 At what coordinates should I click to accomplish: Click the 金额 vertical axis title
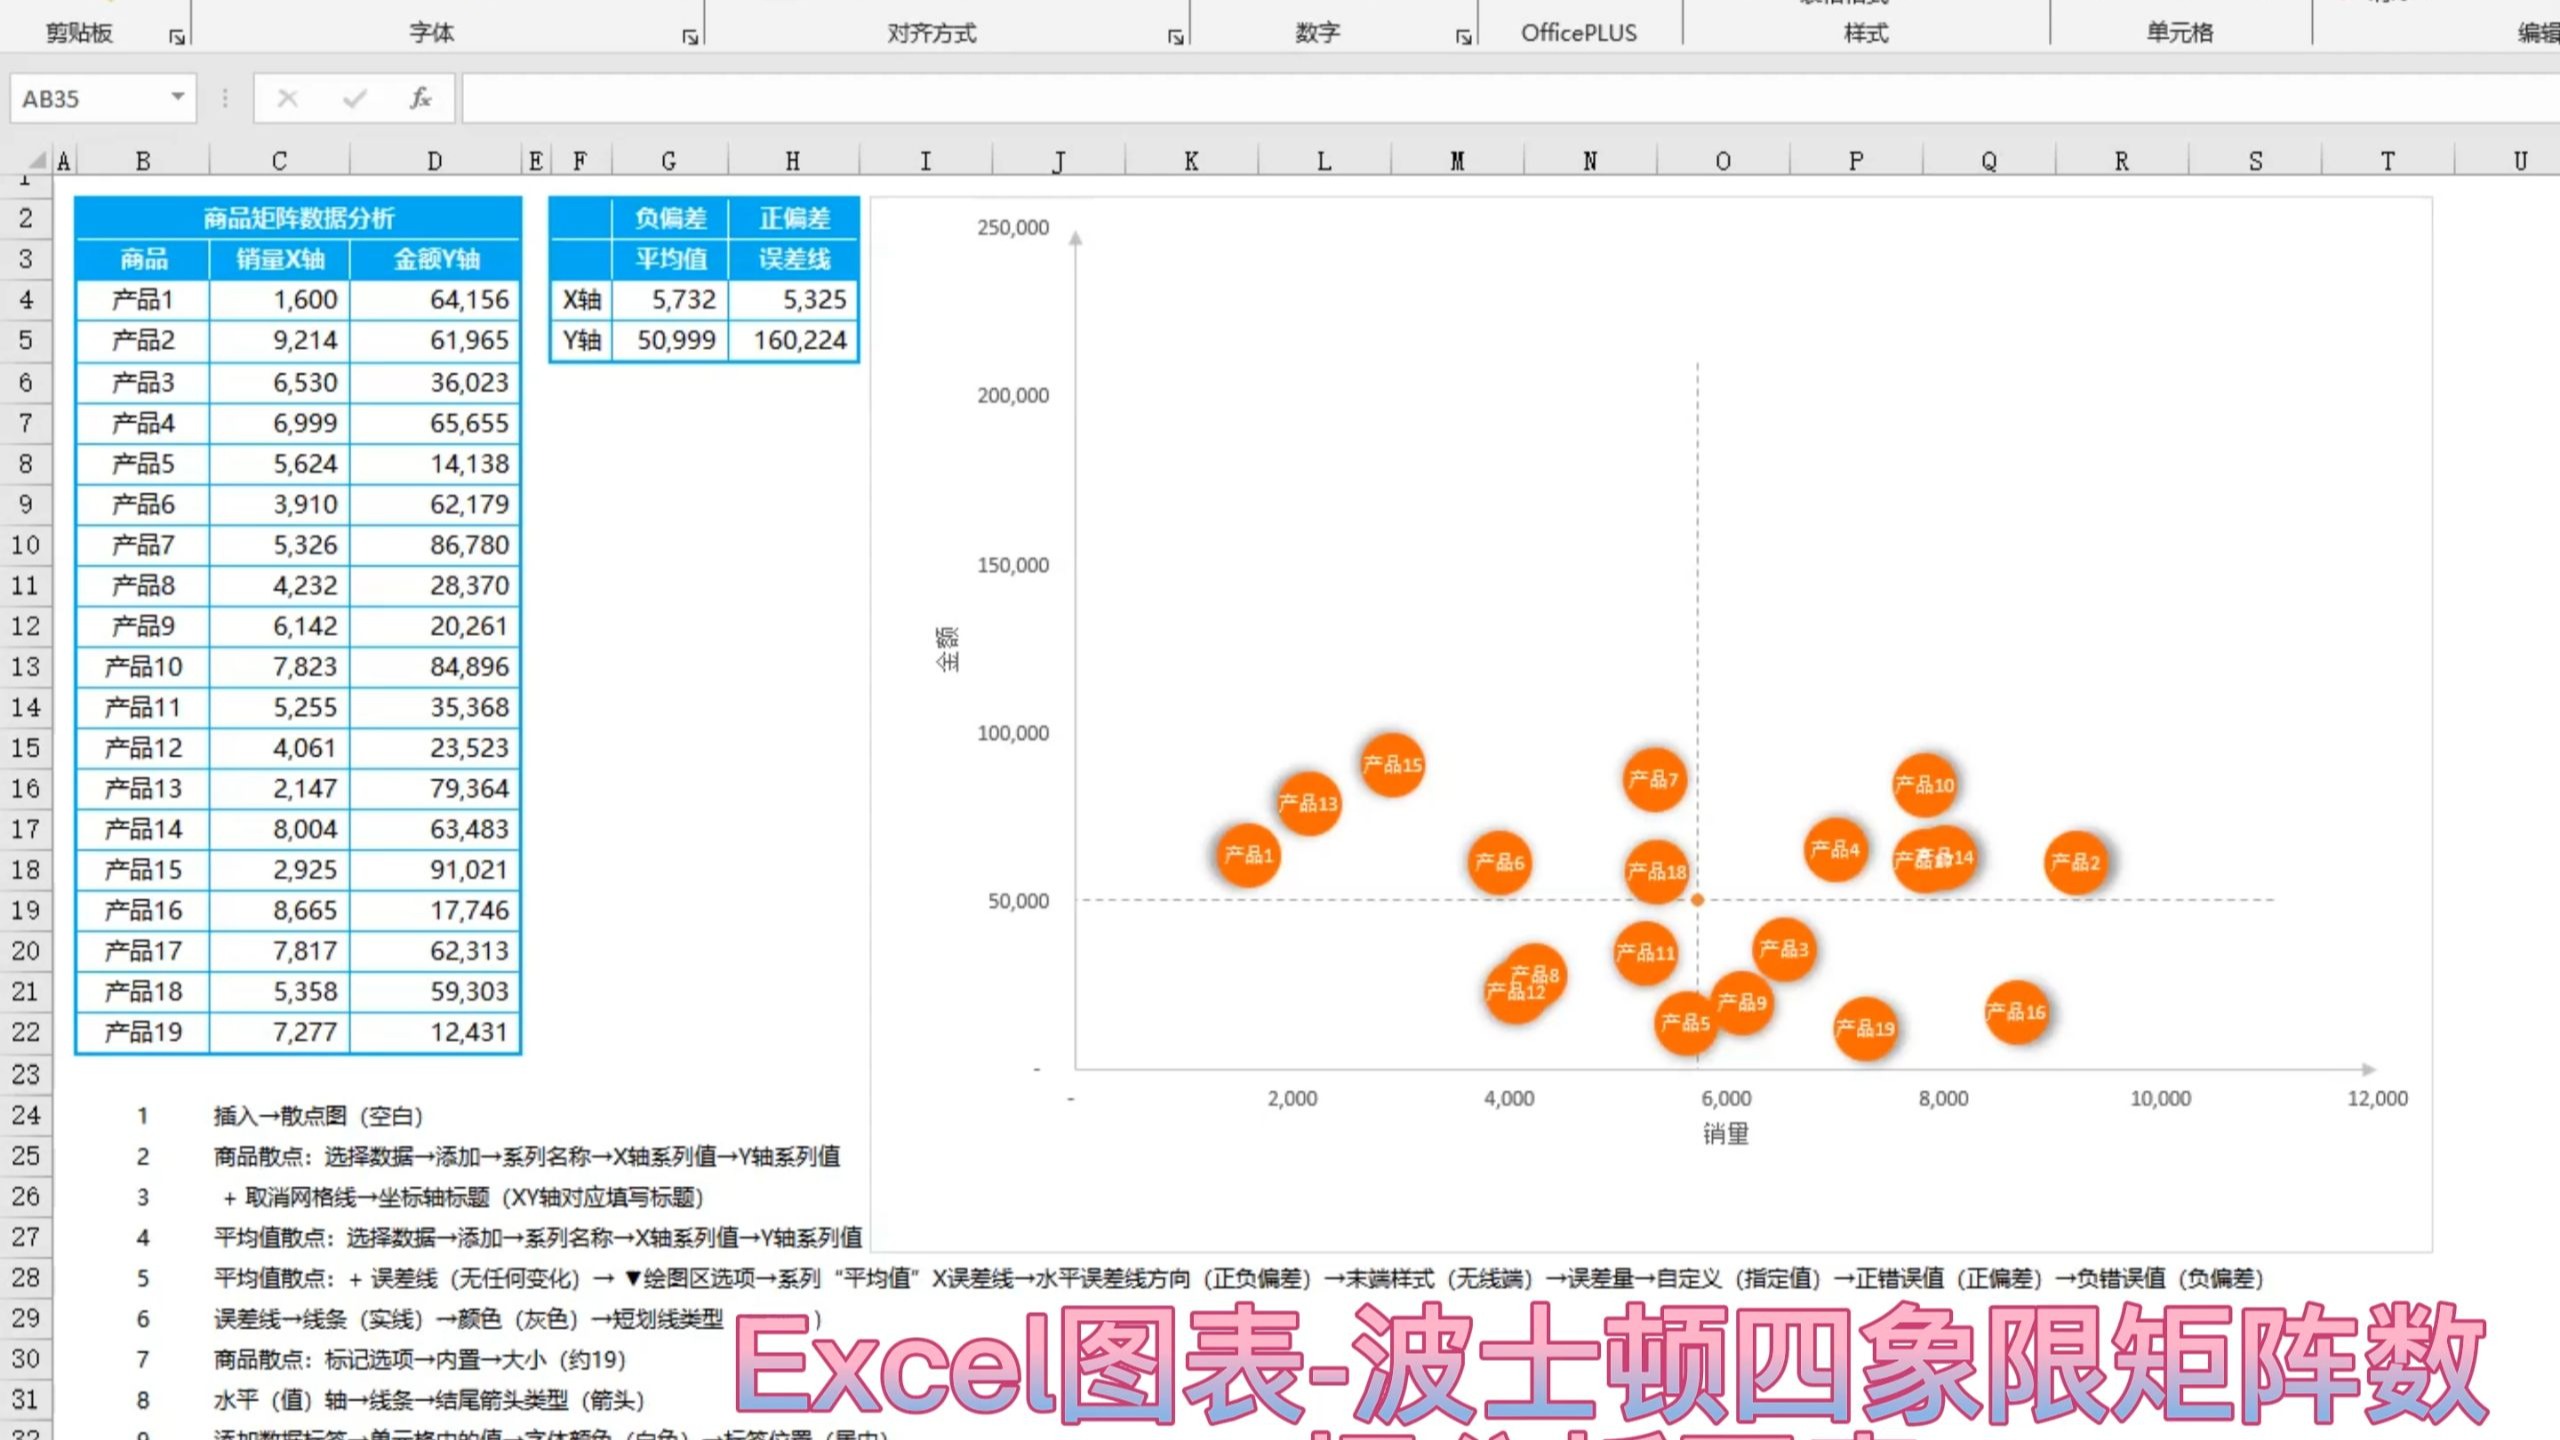(948, 649)
